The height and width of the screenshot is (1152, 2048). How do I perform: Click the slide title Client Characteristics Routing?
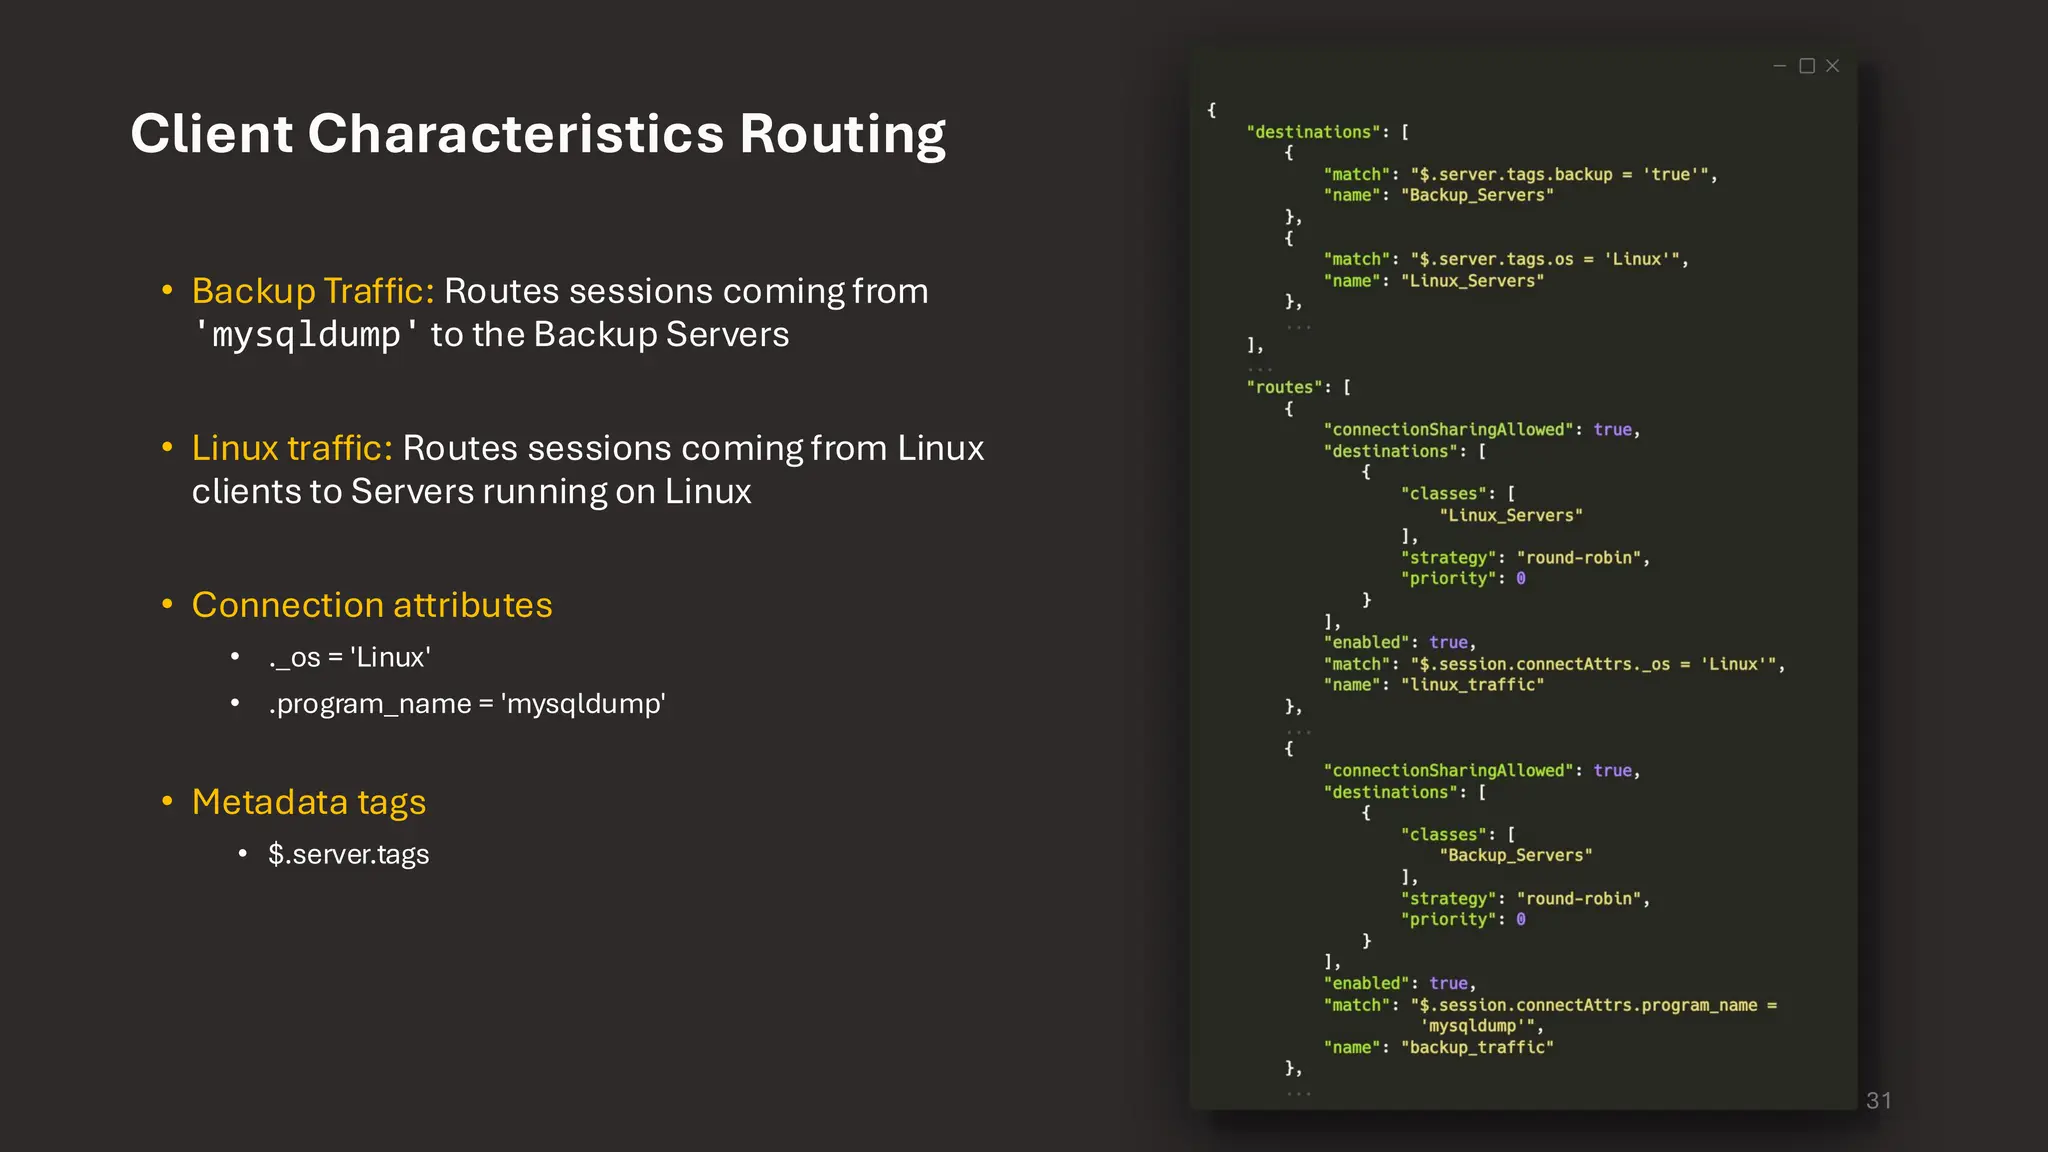(x=538, y=134)
